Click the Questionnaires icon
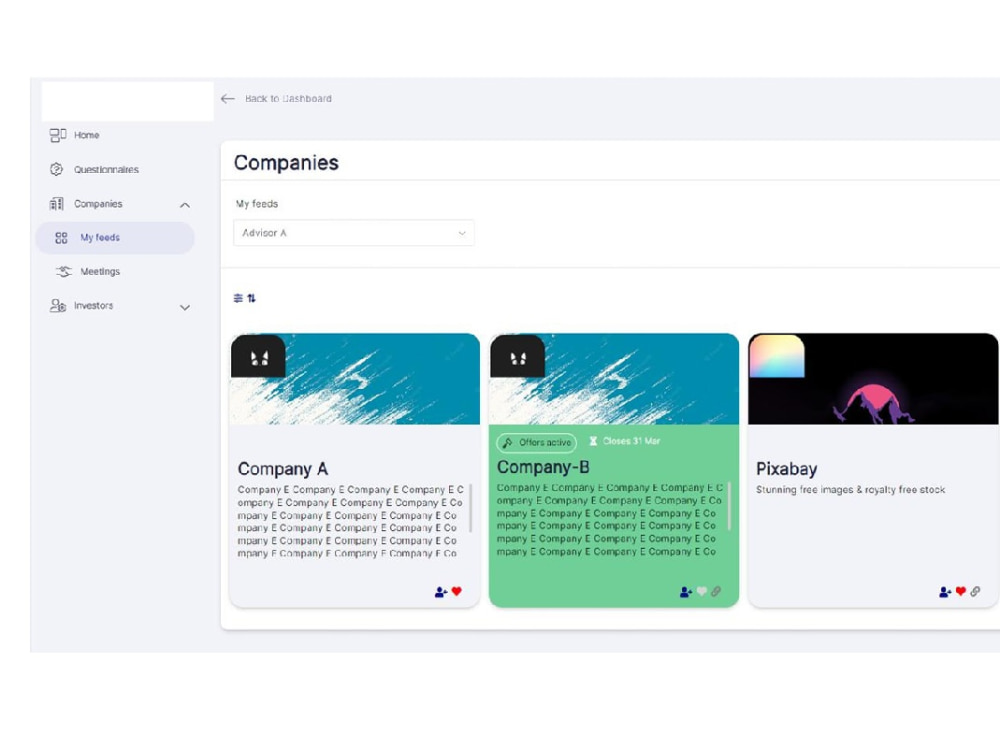Screen dimensions: 1000x749 click(x=57, y=169)
